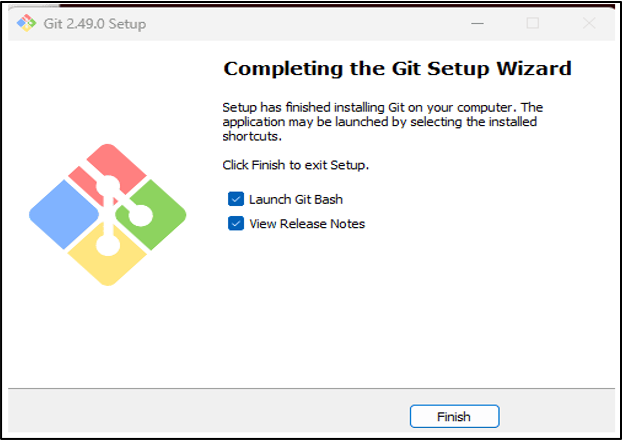The height and width of the screenshot is (440, 622).
Task: Maximize the Git Setup window
Action: click(533, 23)
